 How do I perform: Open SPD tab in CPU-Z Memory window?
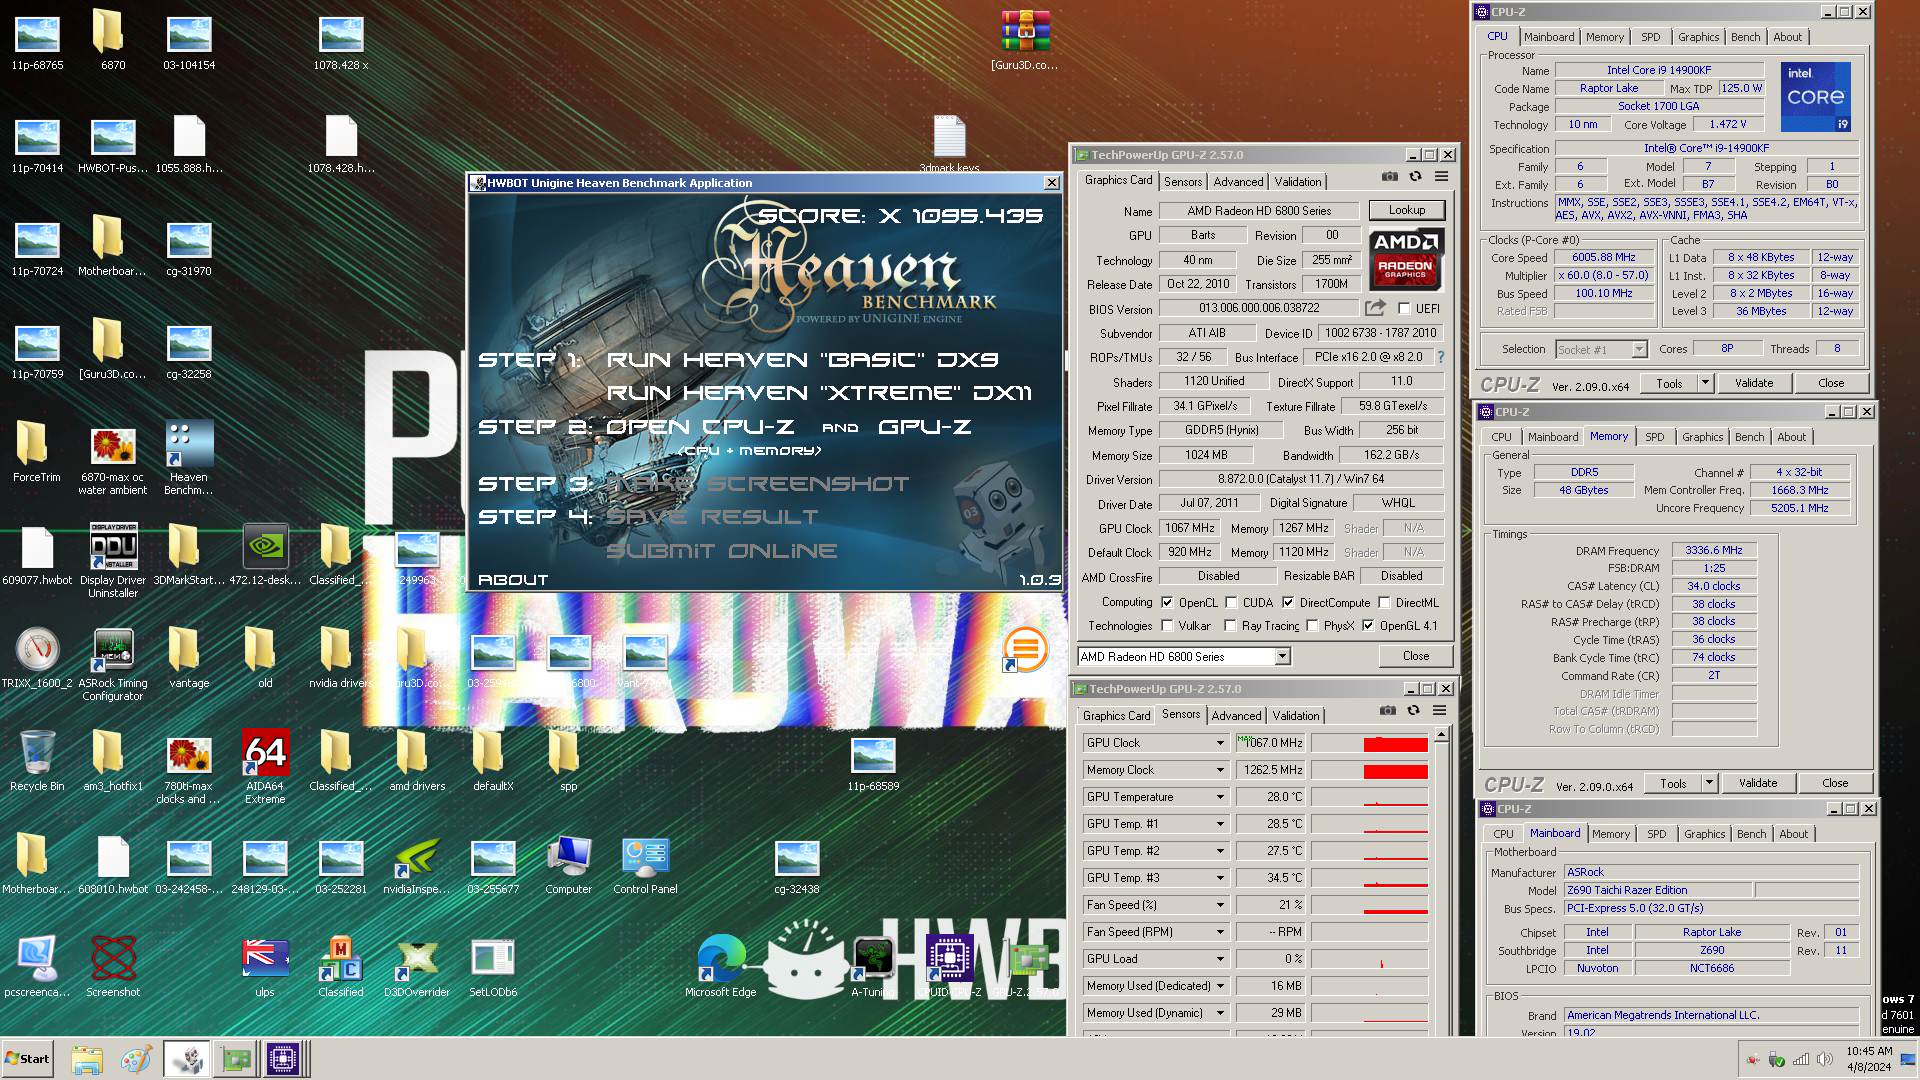pos(1655,437)
